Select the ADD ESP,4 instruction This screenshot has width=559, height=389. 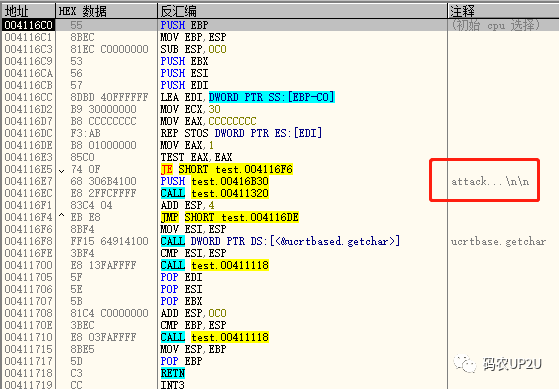coord(187,205)
